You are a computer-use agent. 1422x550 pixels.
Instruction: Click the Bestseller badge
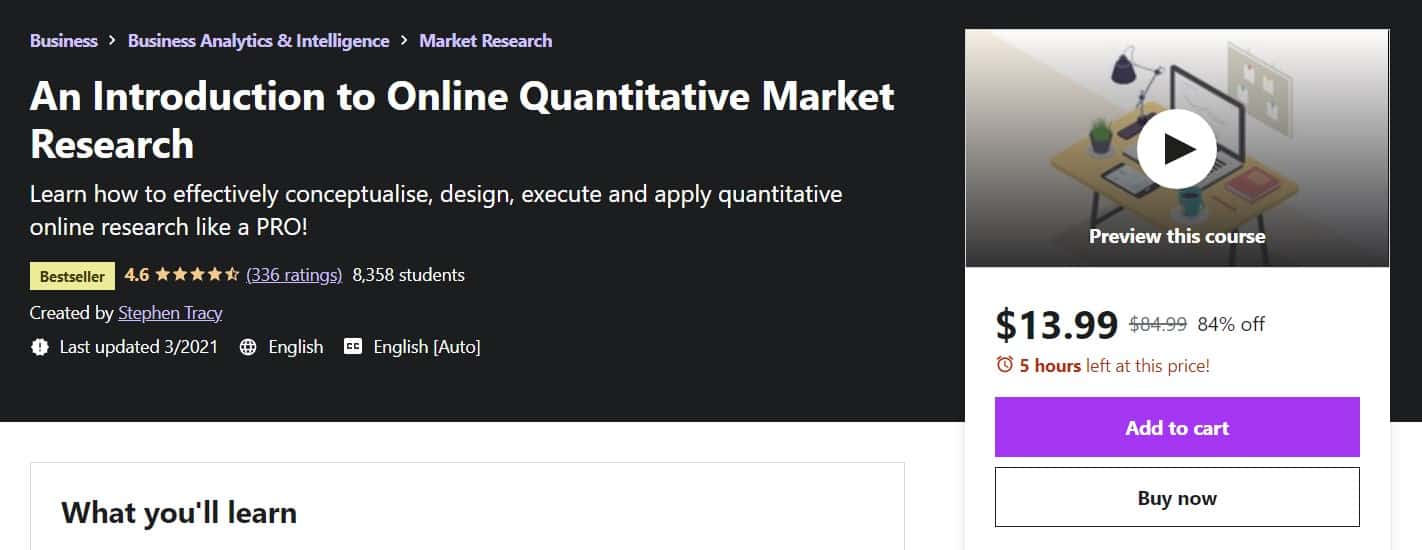73,276
